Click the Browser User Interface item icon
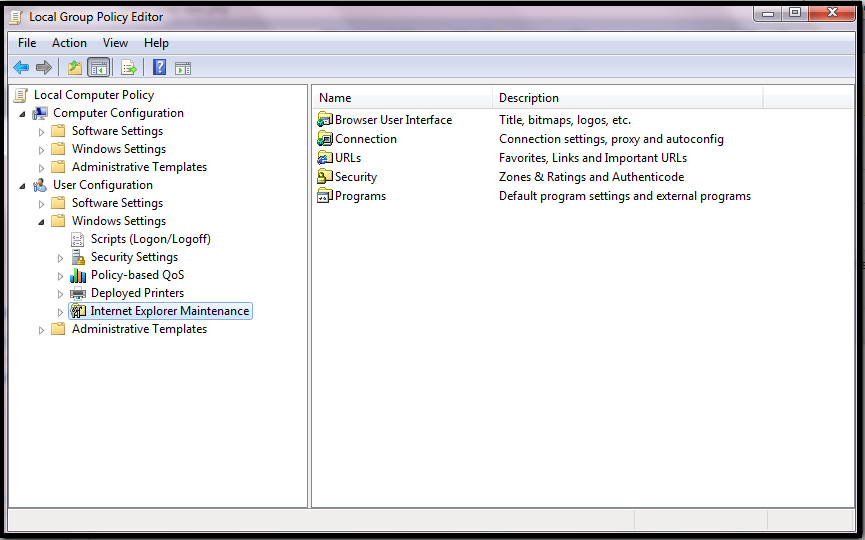 [x=325, y=120]
